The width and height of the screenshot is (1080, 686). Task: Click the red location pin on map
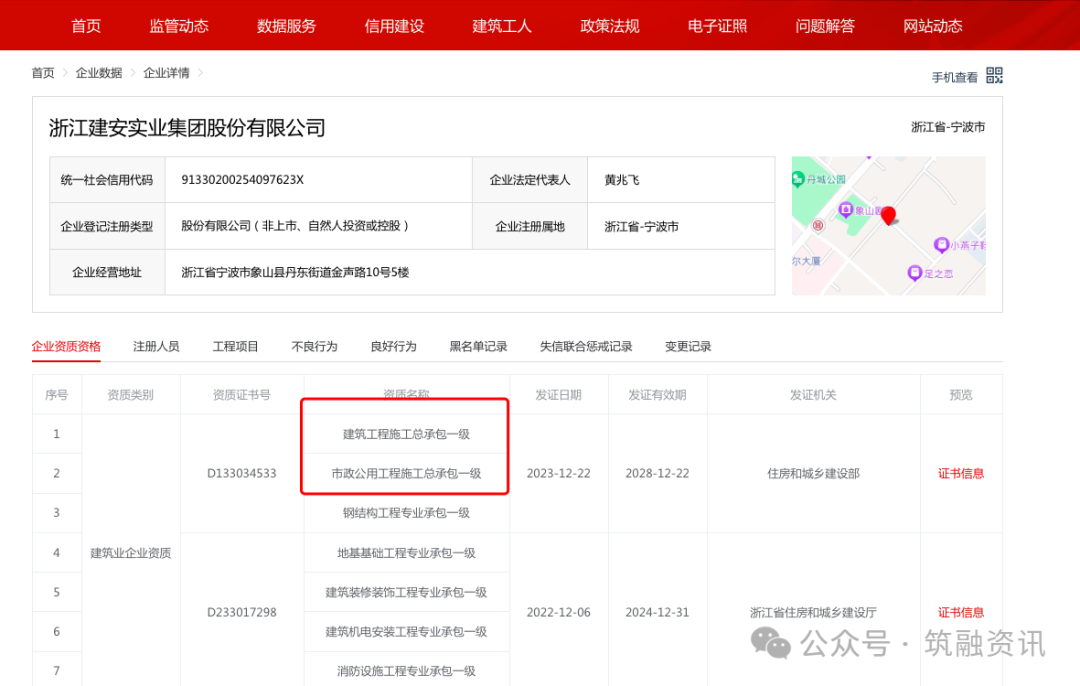coord(889,216)
